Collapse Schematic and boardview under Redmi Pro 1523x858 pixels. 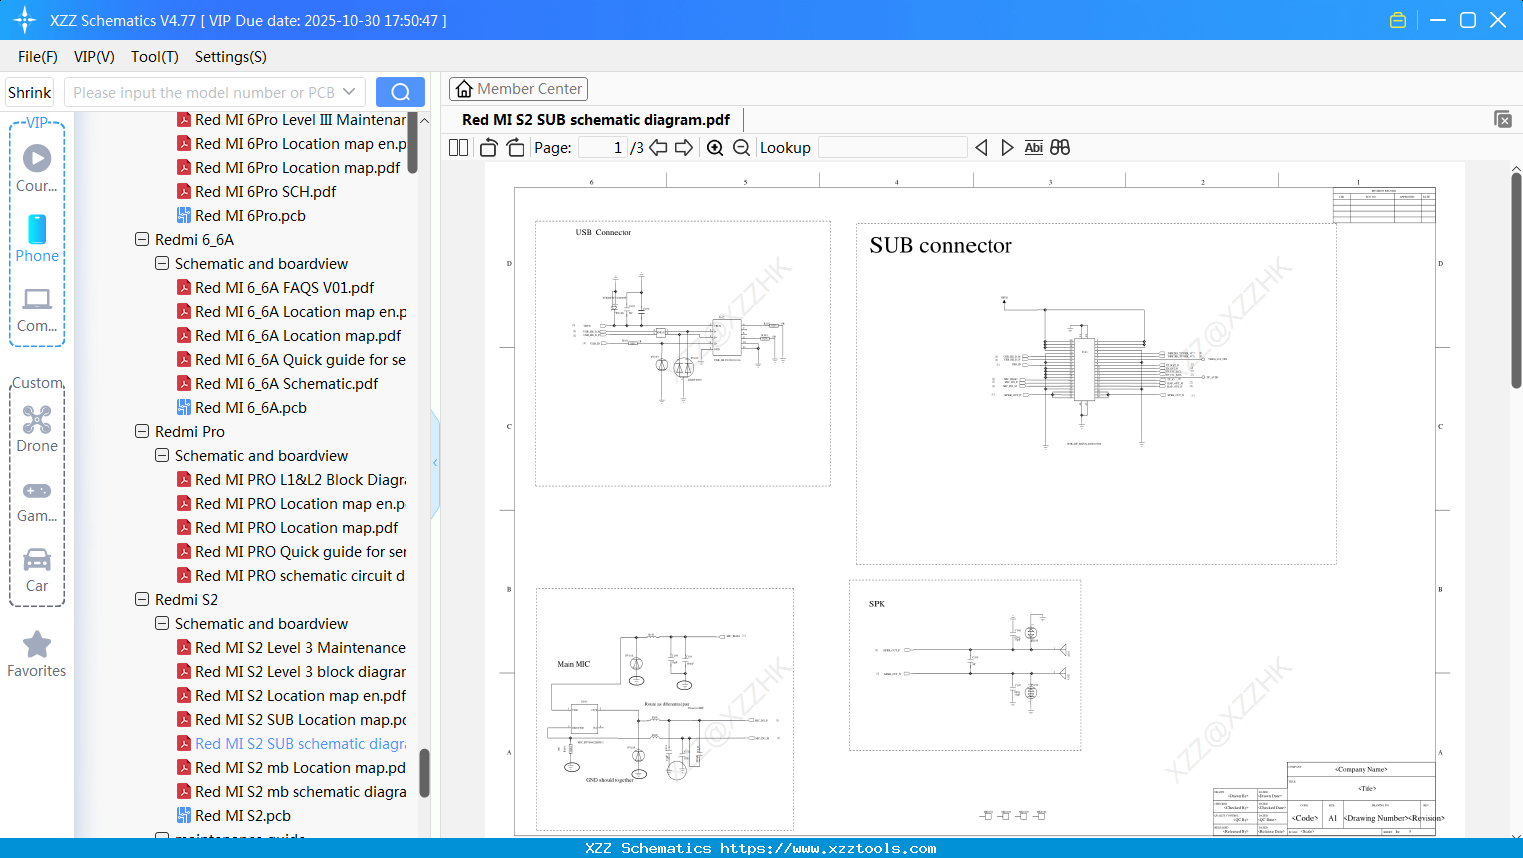tap(161, 455)
